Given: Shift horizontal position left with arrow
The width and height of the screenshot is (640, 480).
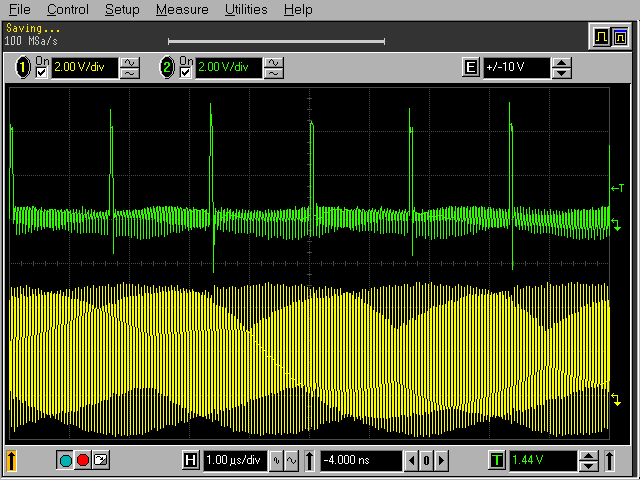Looking at the screenshot, I should click(x=411, y=461).
